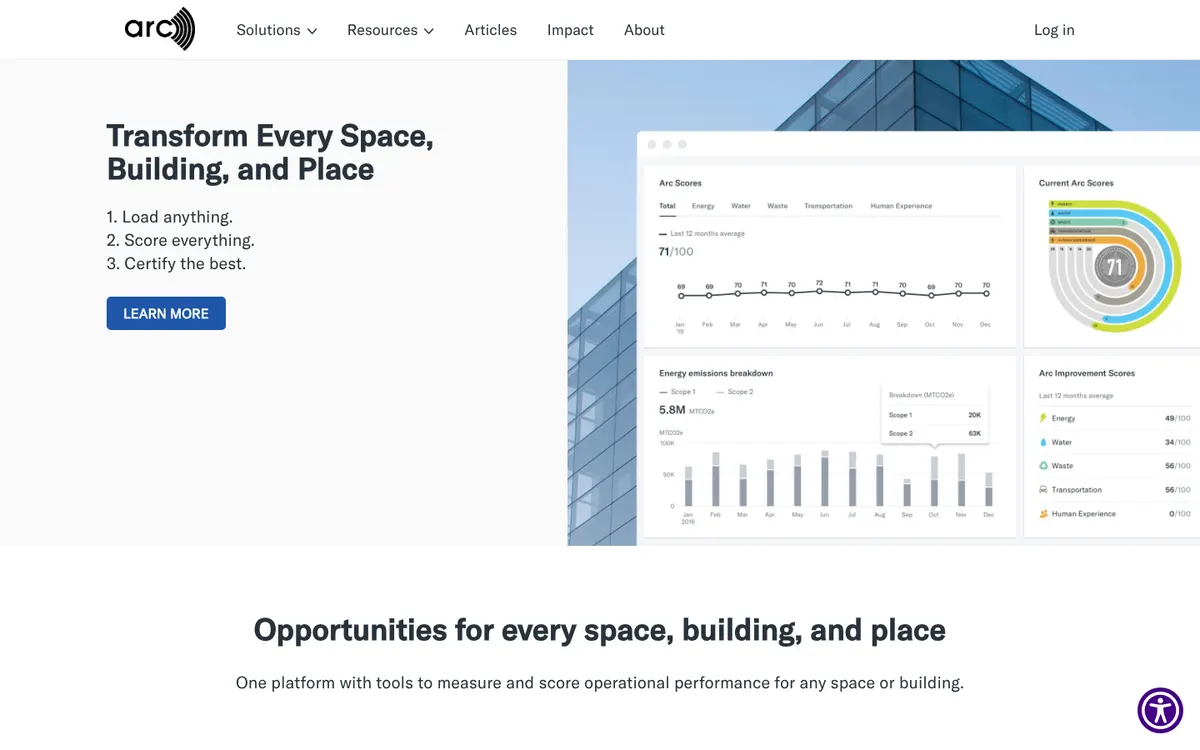
Task: Open the Articles page
Action: [490, 30]
